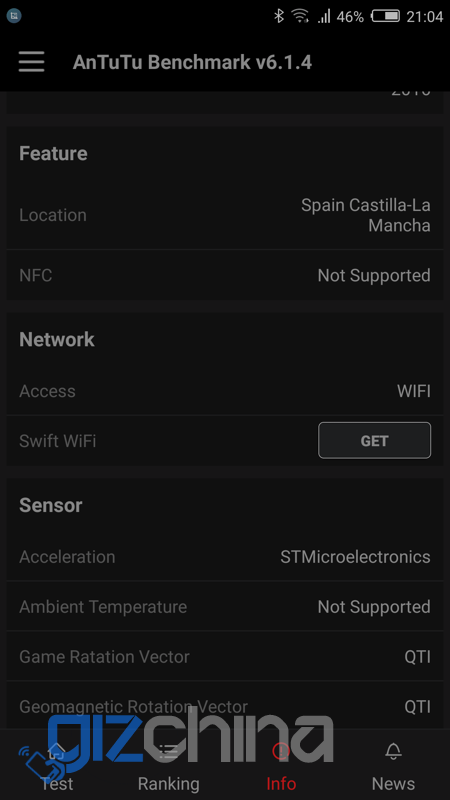Tap the battery indicator icon
Screen dimensions: 450x800
[x=385, y=16]
